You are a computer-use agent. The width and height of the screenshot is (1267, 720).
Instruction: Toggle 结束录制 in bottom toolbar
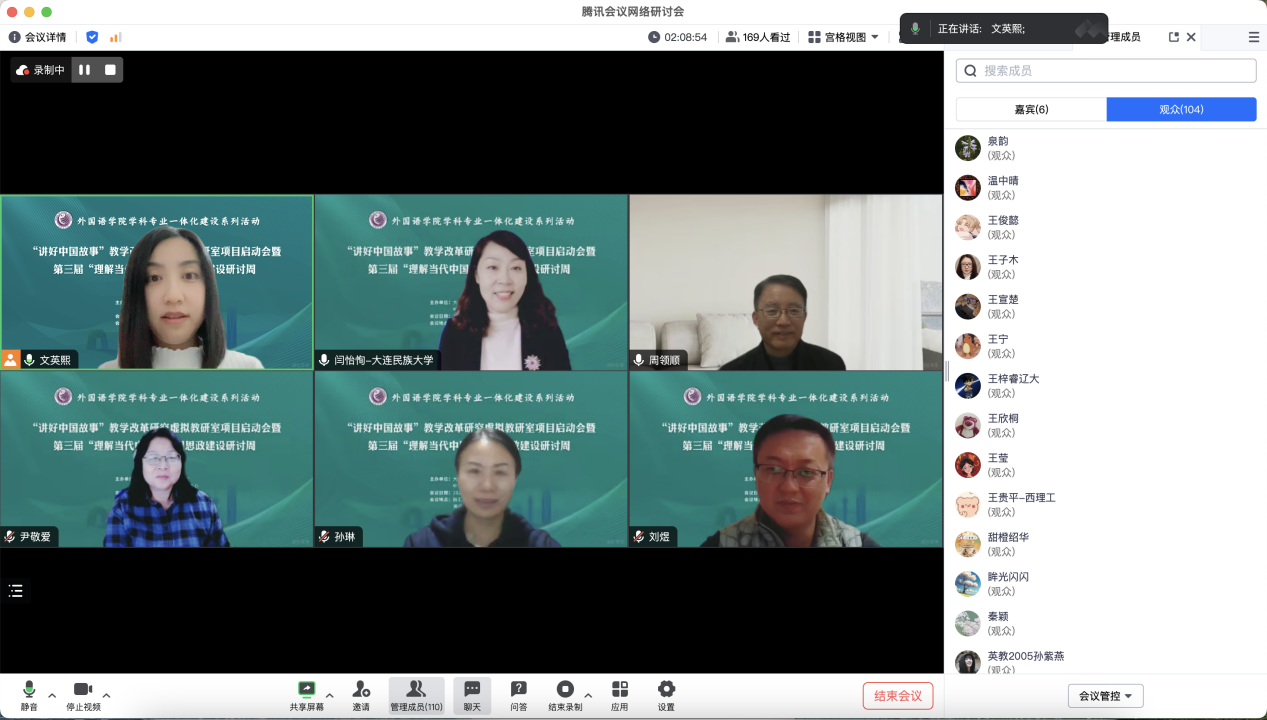point(565,690)
